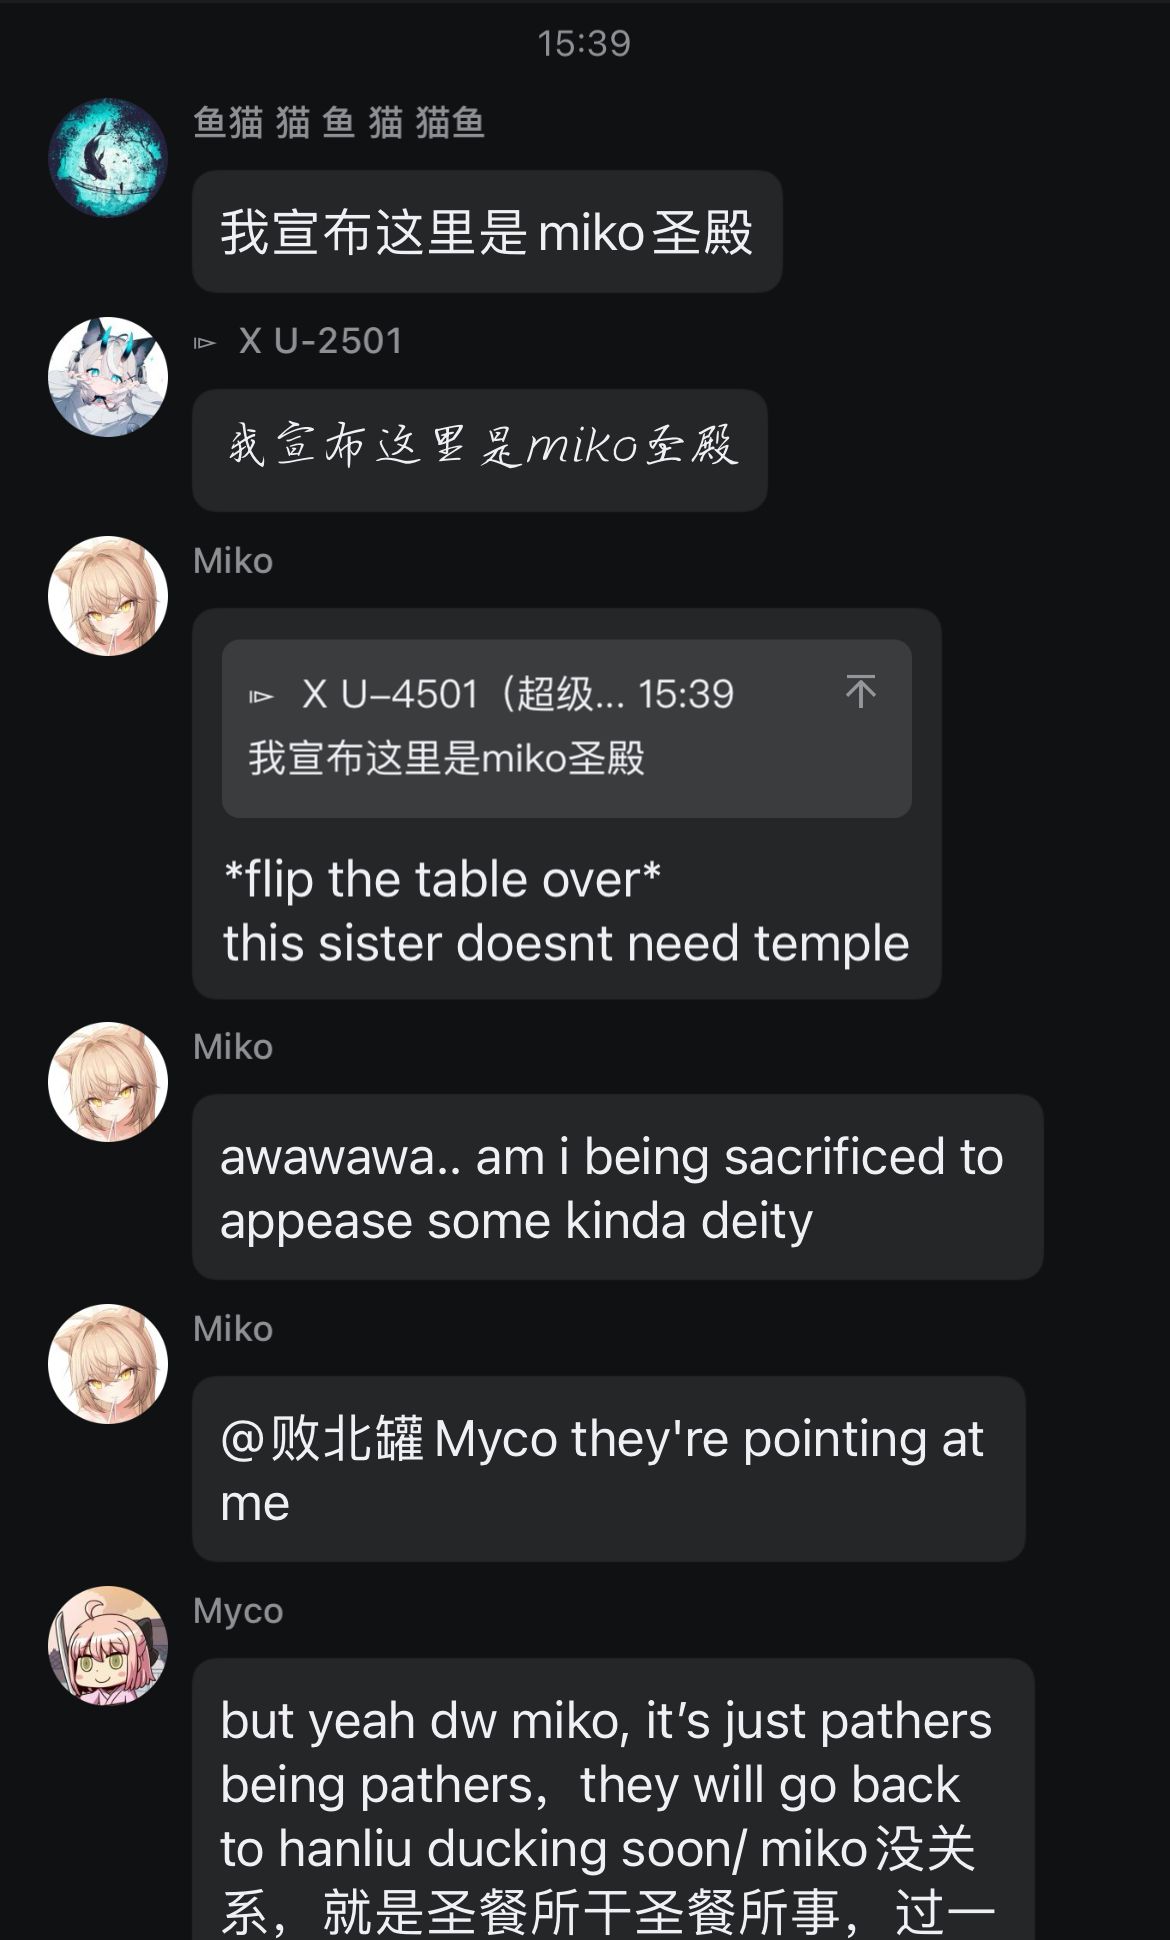The image size is (1170, 1940).
Task: Jump to original message via the up-arrow icon
Action: tap(861, 691)
